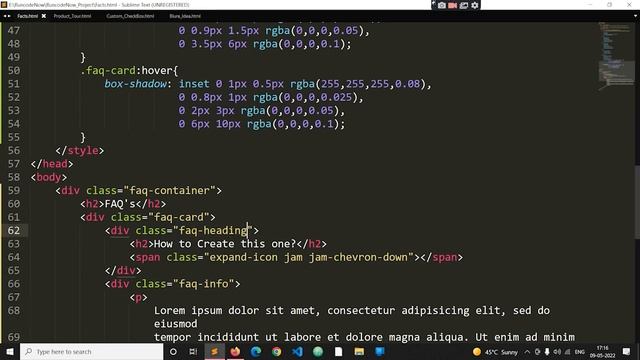Click the microphone tray icon
640x360 pixels.
click(x=547, y=352)
